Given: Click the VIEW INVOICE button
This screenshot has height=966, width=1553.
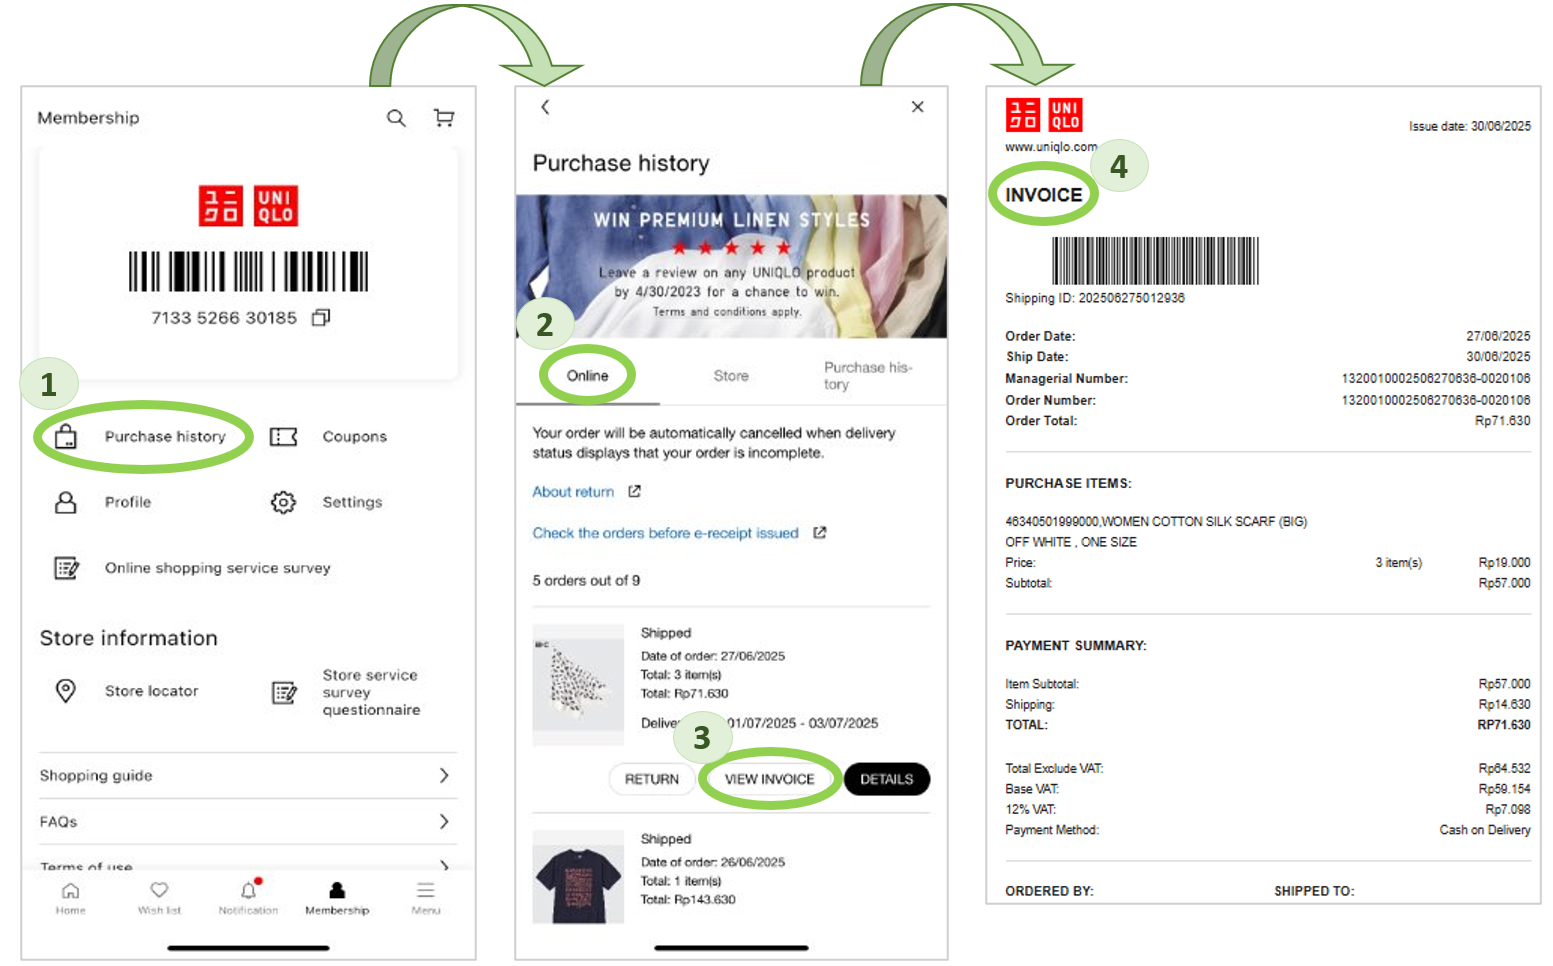Looking at the screenshot, I should (769, 779).
